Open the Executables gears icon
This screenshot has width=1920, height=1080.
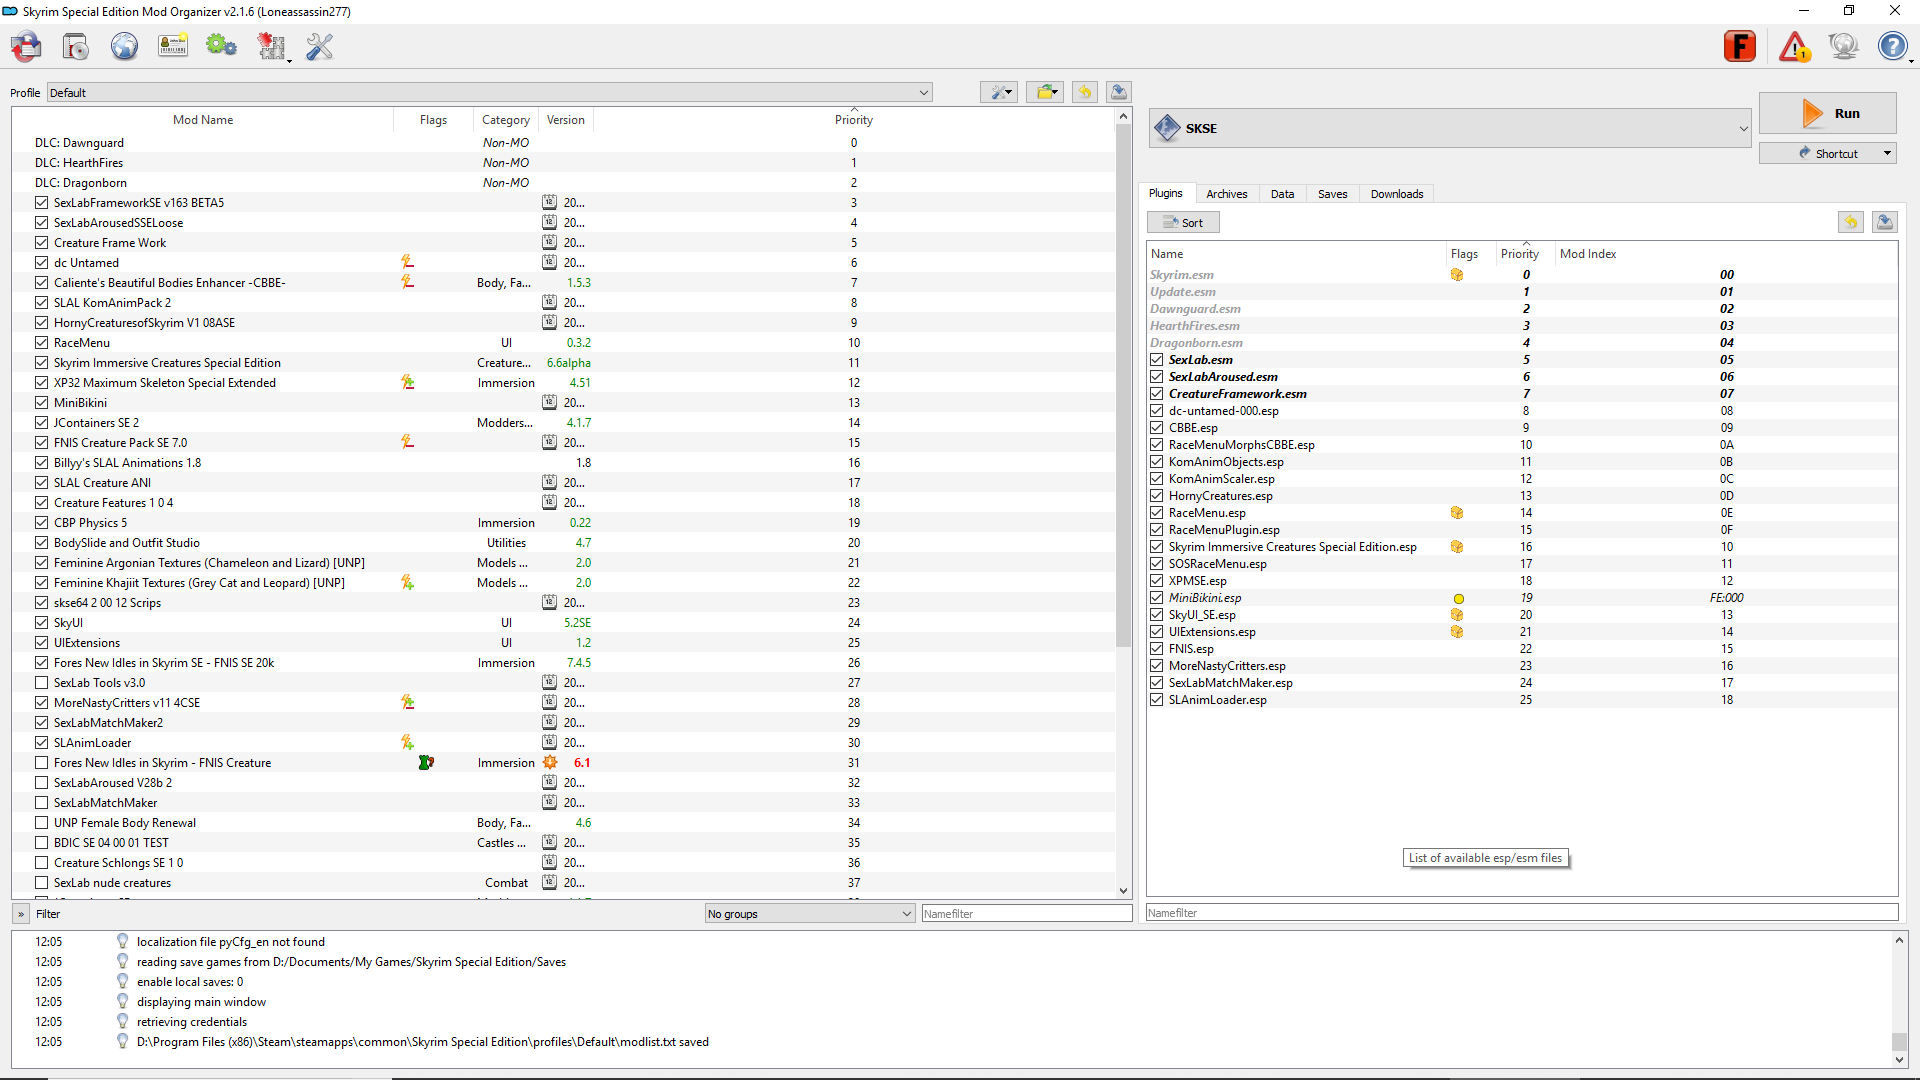pos(221,46)
